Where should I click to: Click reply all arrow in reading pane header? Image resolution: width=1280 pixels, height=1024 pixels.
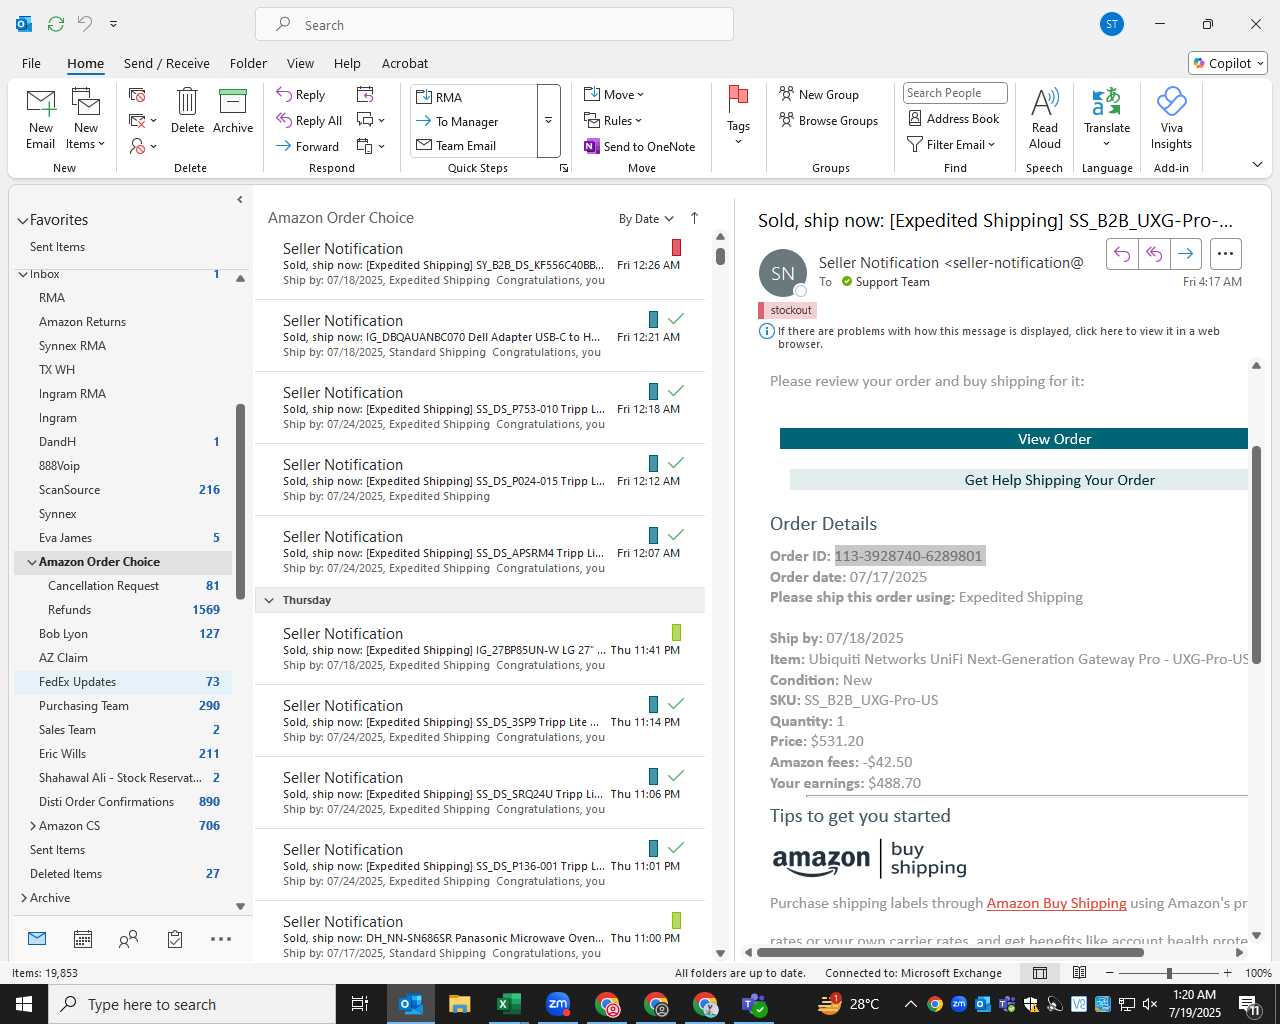click(x=1154, y=254)
